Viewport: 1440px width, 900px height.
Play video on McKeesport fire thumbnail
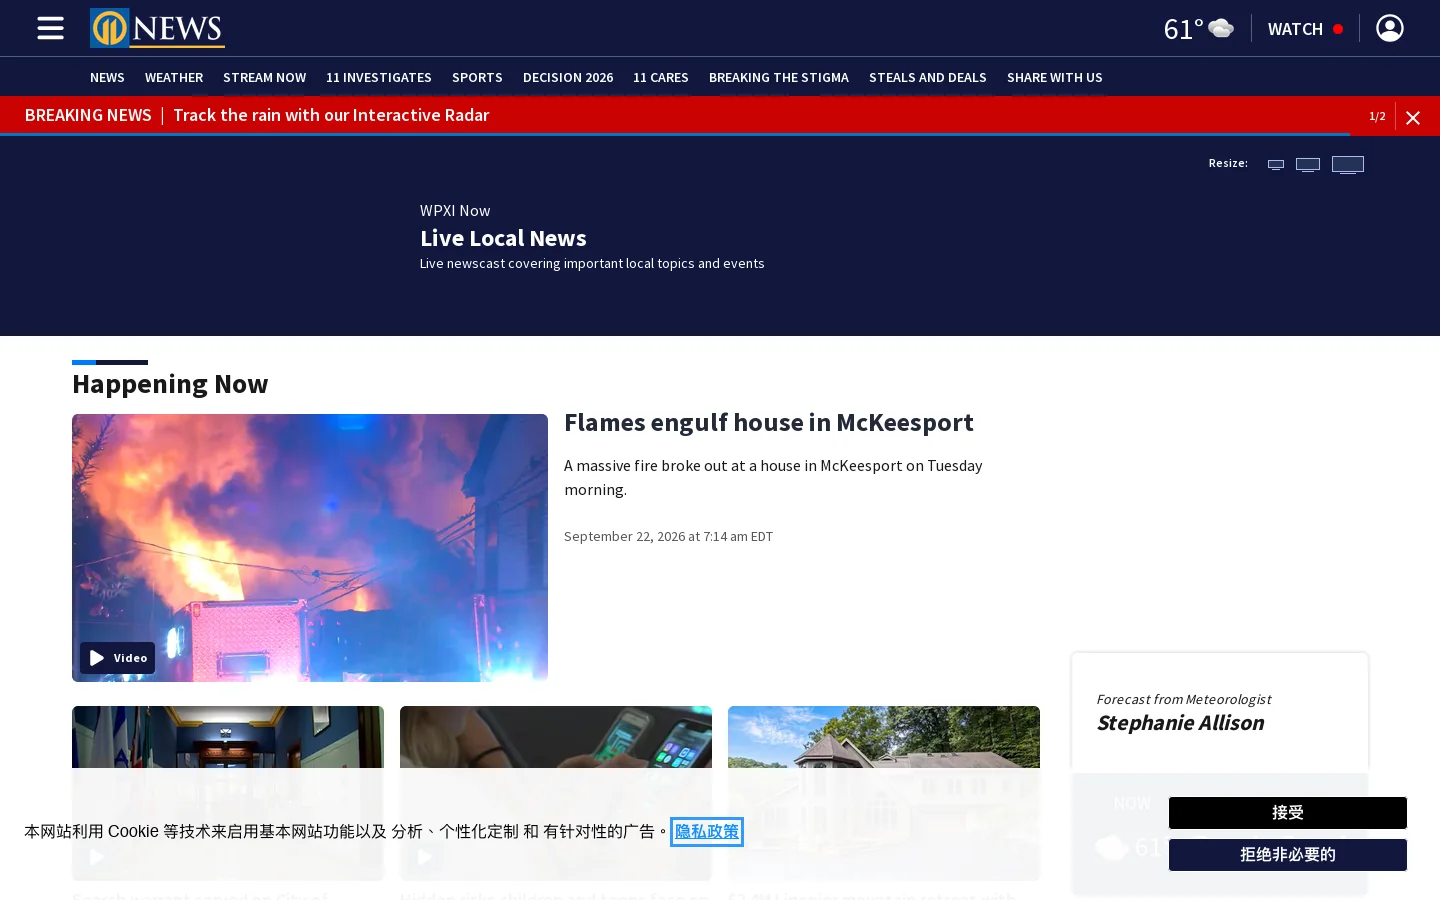tap(117, 658)
